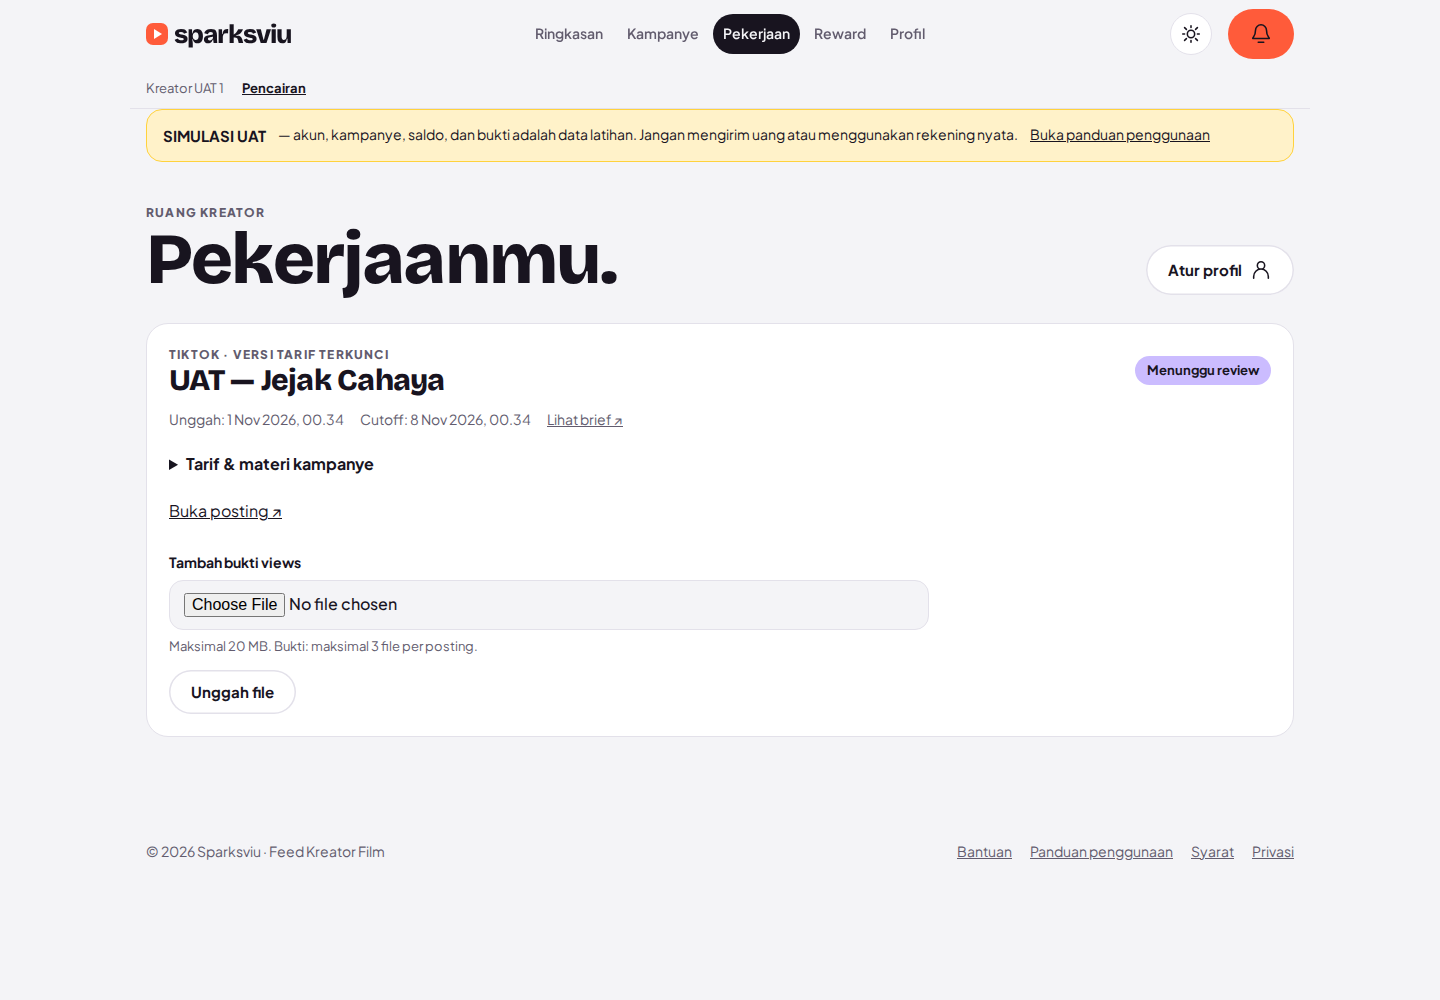
Task: Open the Reward section
Action: pyautogui.click(x=840, y=34)
